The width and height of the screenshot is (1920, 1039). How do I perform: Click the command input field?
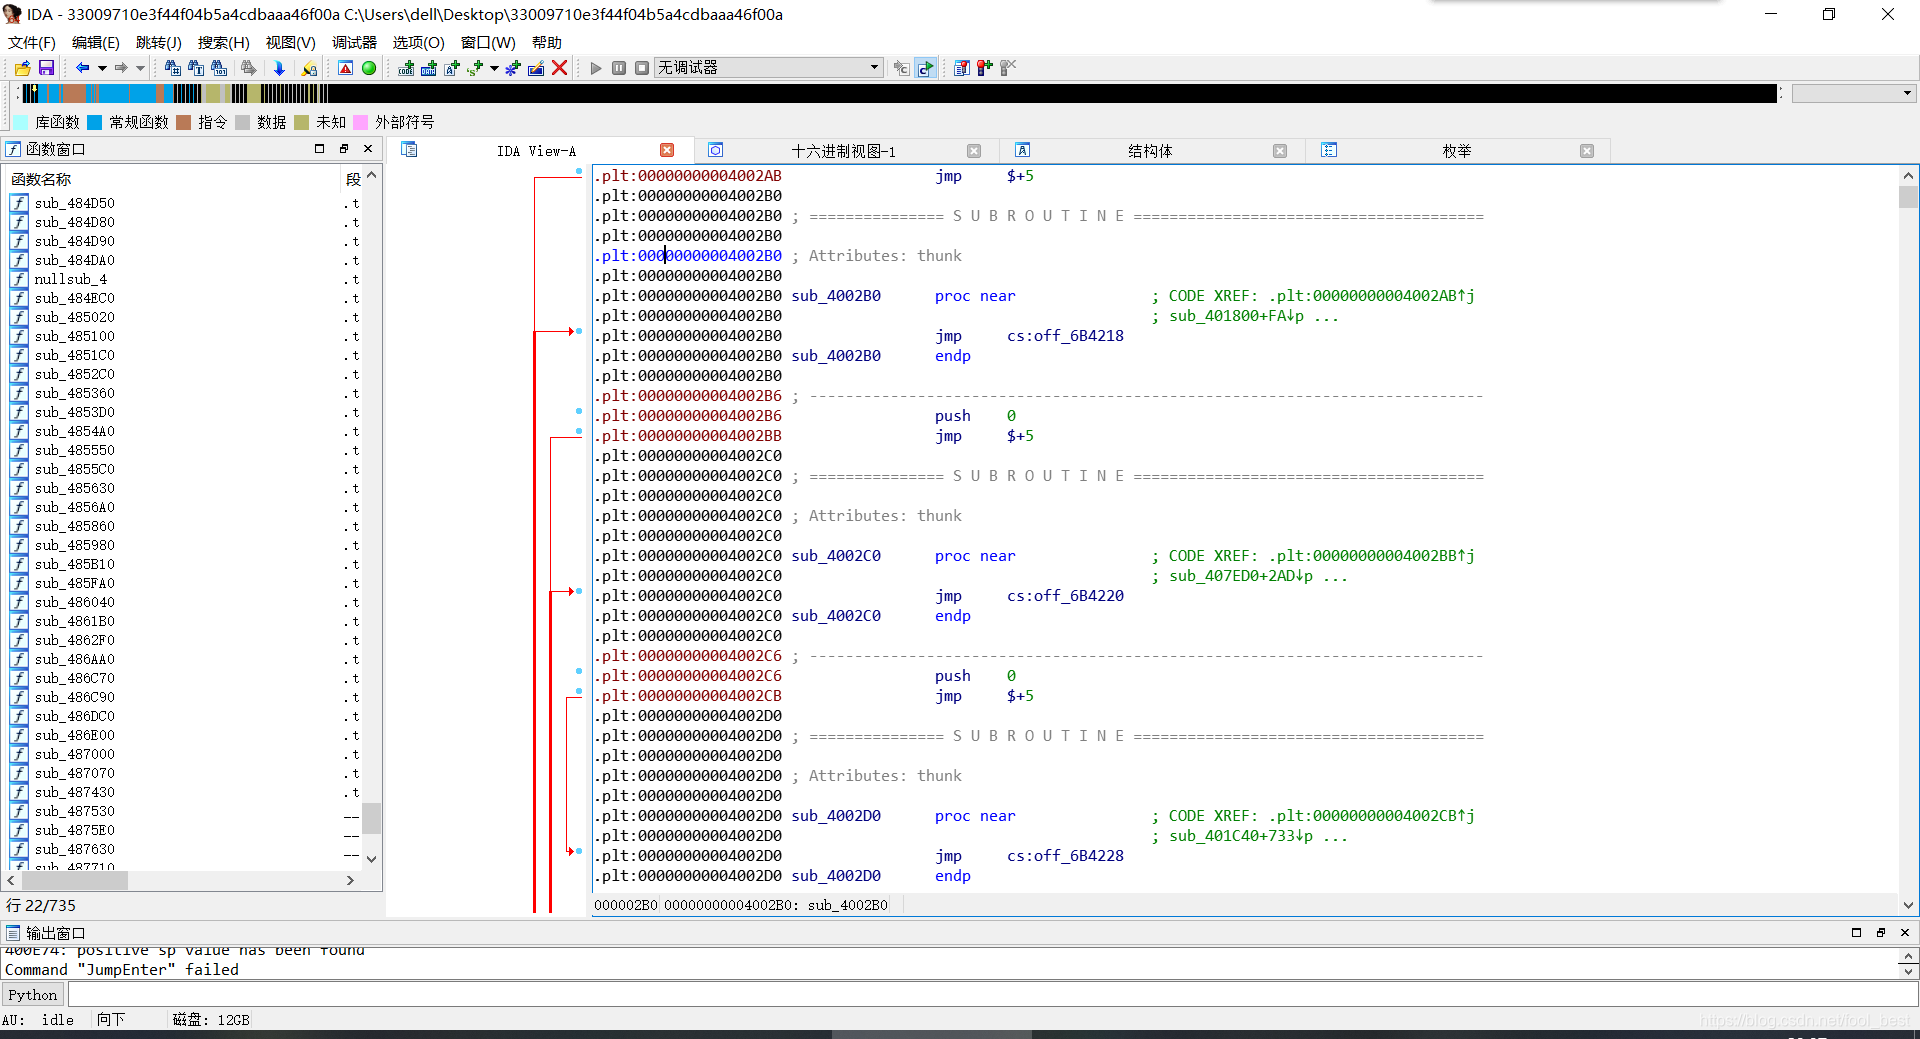click(992, 995)
